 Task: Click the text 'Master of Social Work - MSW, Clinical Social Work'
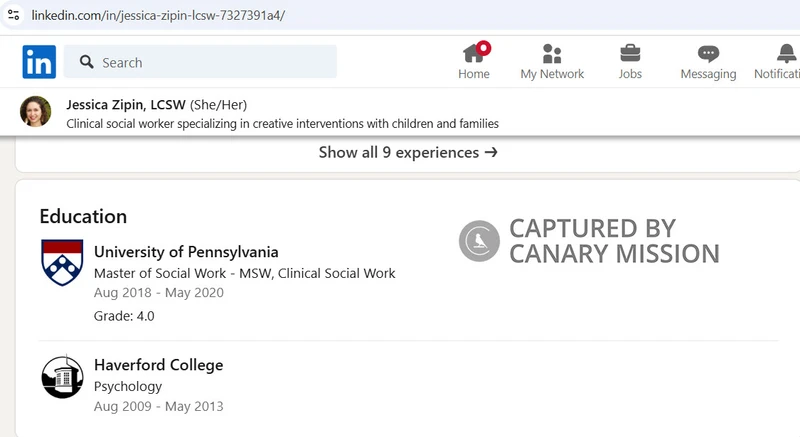click(x=244, y=273)
